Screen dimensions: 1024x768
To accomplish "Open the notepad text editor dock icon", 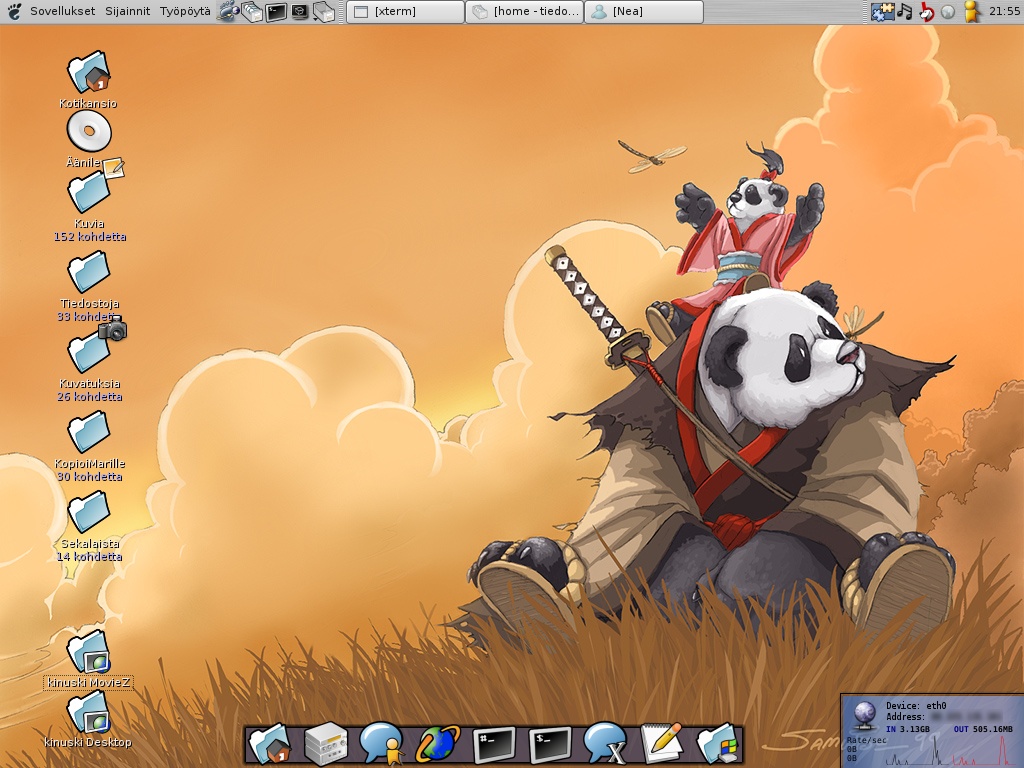I will click(662, 743).
